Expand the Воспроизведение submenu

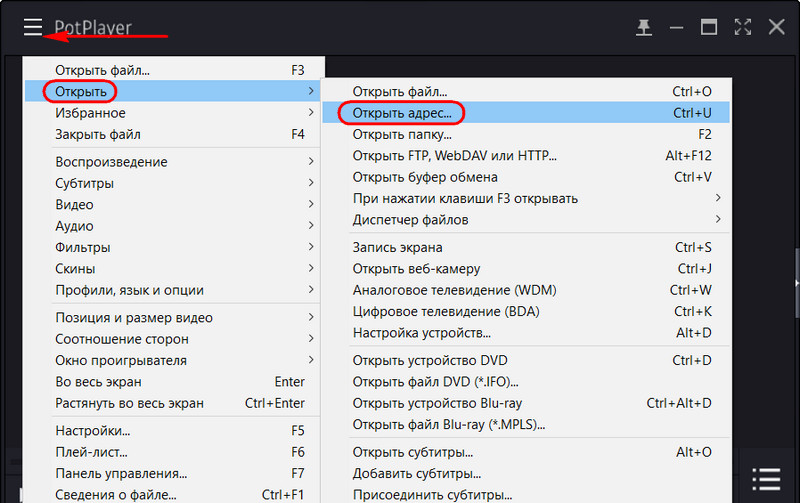coord(173,162)
